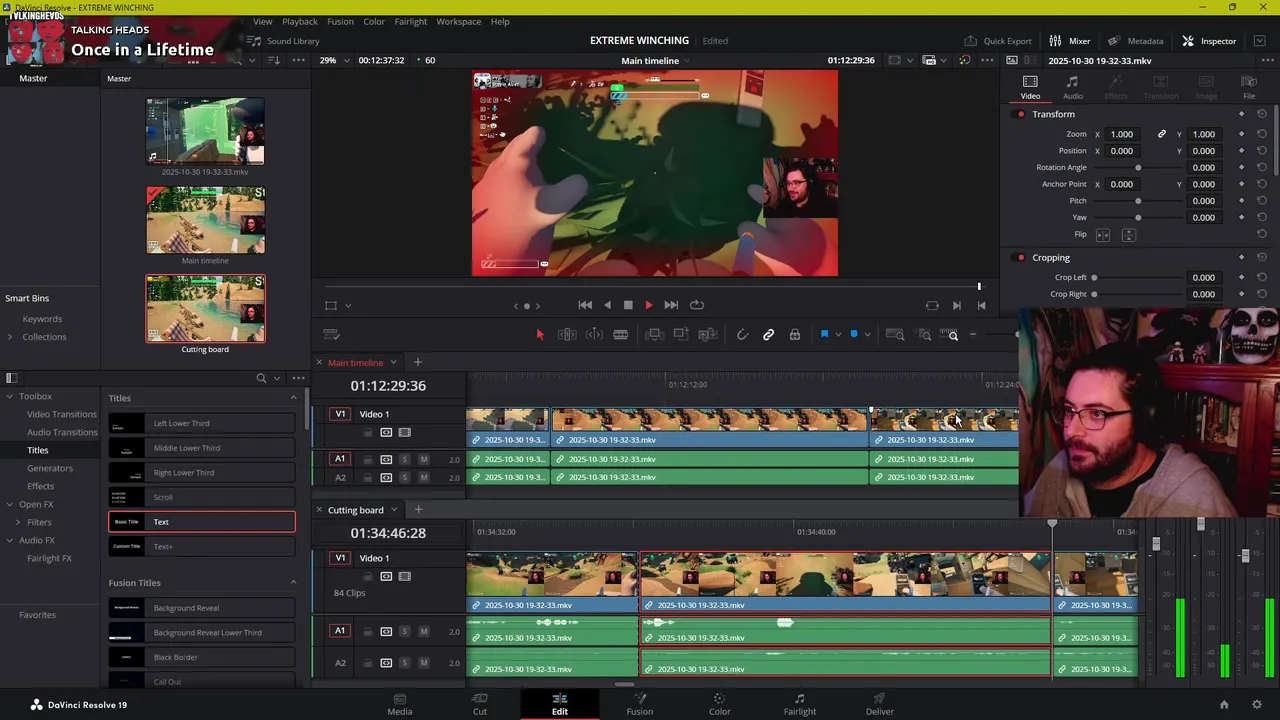Open the Inspector panel
The height and width of the screenshot is (720, 1280).
[x=1210, y=41]
